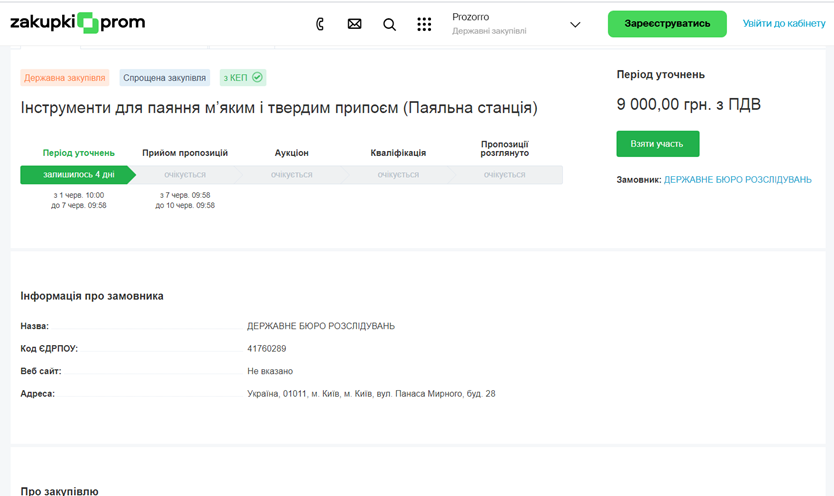Image resolution: width=834 pixels, height=496 pixels.
Task: Click the КЕП green checkmark icon
Action: [x=257, y=78]
